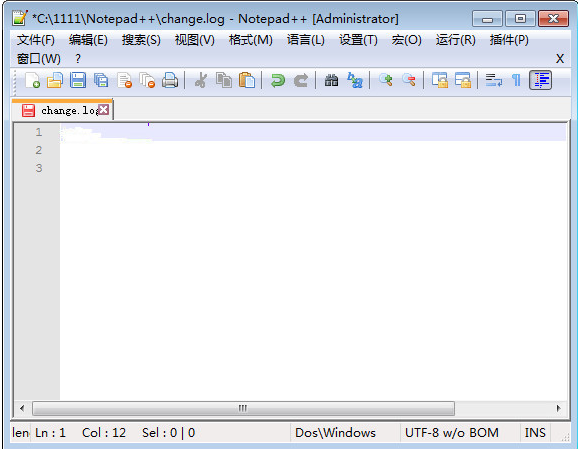The height and width of the screenshot is (449, 578).
Task: Cut selection with scissors icon
Action: (x=201, y=80)
